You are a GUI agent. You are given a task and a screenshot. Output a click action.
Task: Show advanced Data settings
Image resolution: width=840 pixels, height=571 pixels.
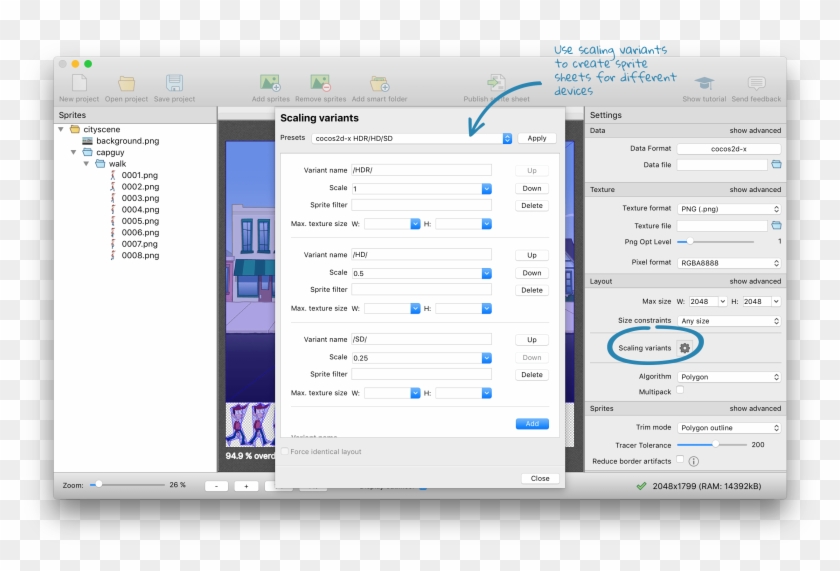755,130
